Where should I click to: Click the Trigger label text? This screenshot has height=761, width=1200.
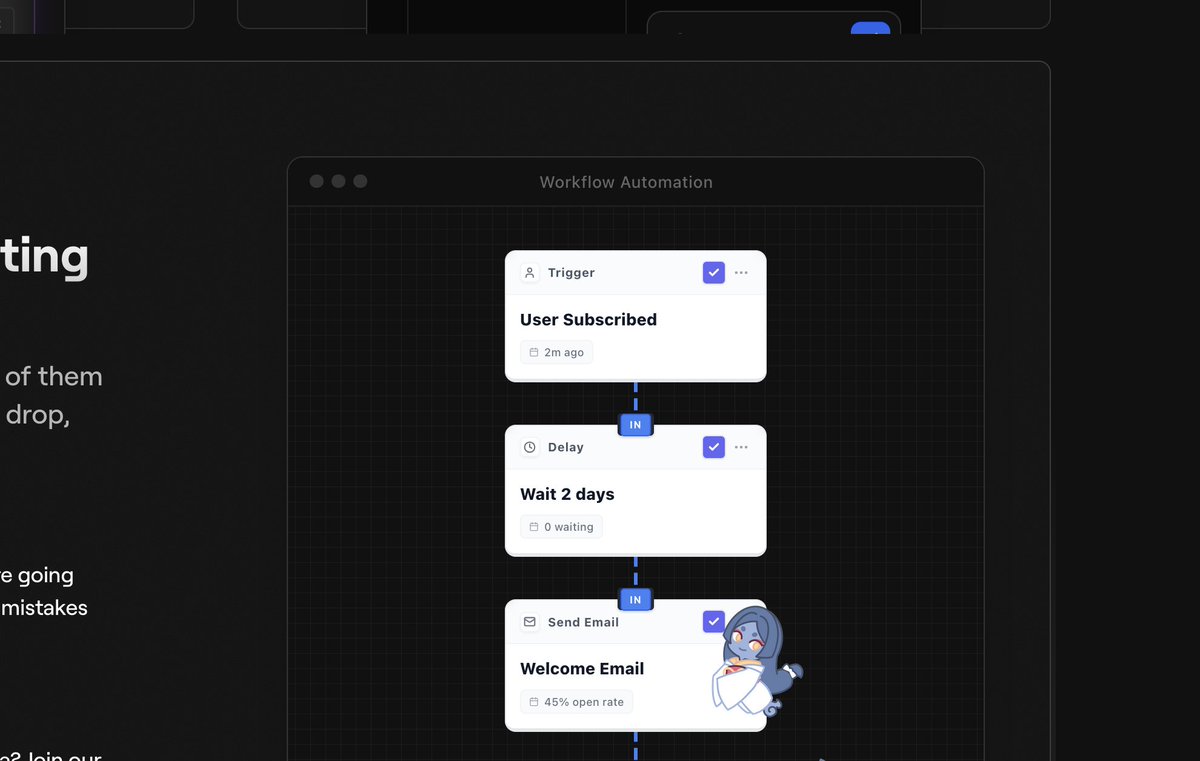click(571, 273)
